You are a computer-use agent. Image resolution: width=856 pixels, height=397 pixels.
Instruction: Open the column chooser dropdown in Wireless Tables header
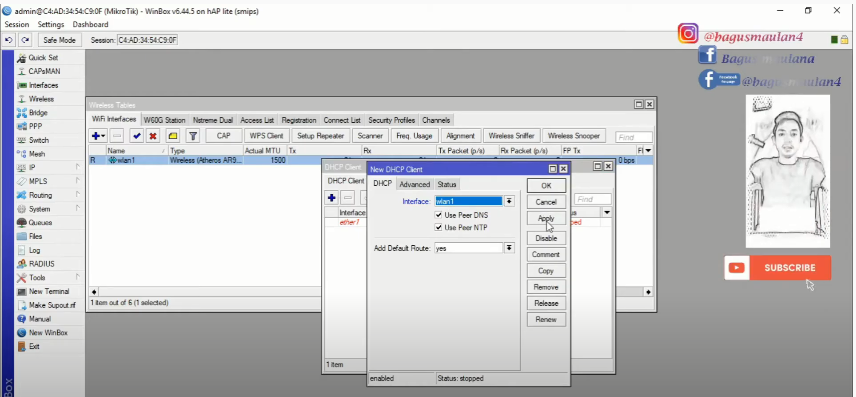(648, 150)
